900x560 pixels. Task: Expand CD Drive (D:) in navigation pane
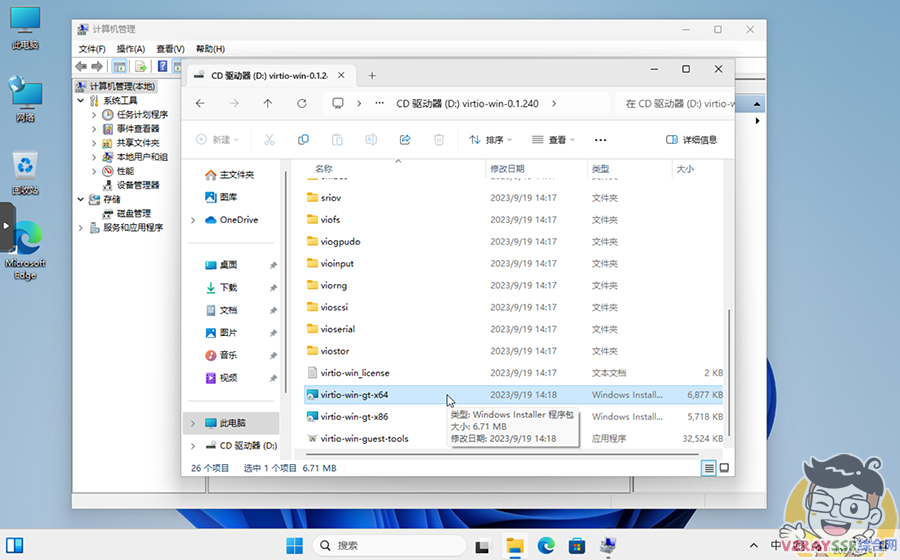[x=193, y=445]
